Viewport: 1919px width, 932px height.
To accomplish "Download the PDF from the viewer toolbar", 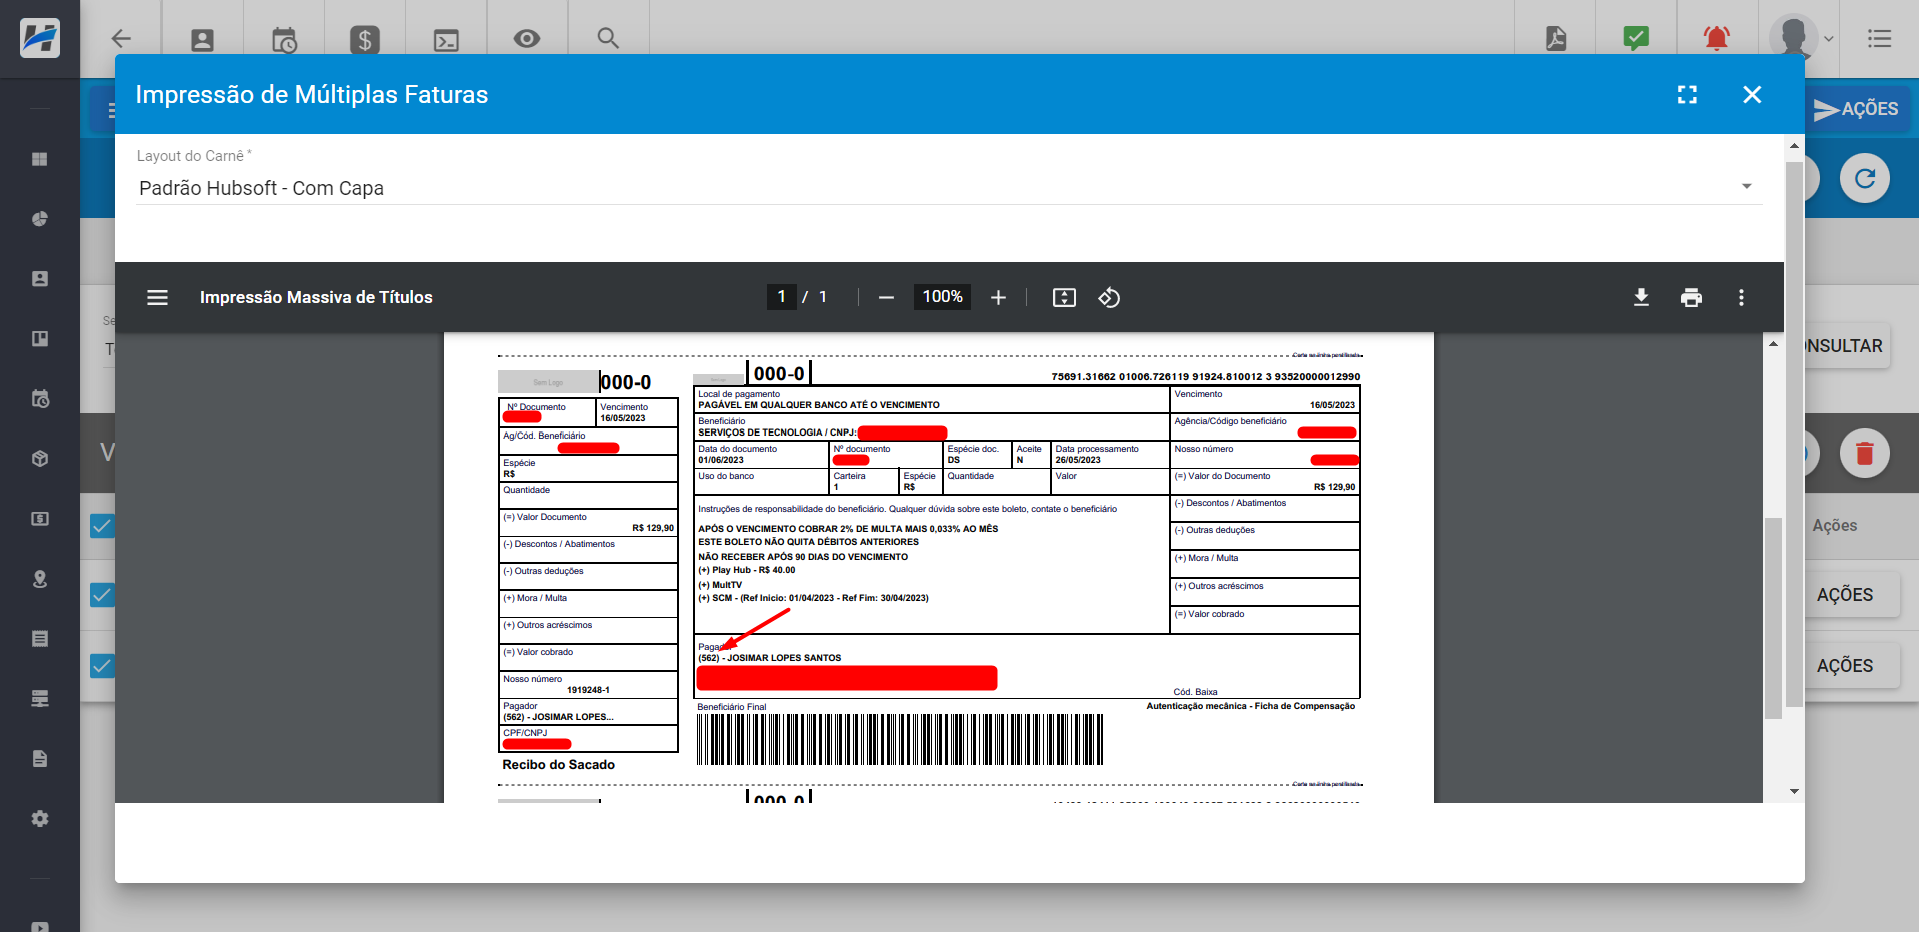I will (x=1641, y=297).
